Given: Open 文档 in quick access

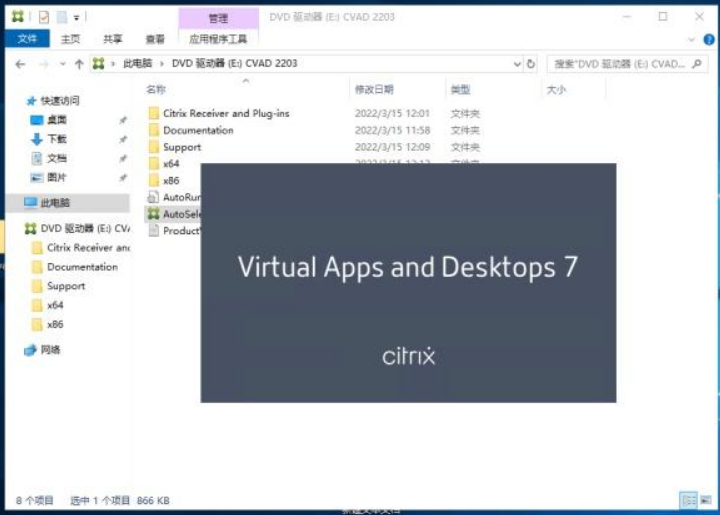Looking at the screenshot, I should pyautogui.click(x=49, y=158).
